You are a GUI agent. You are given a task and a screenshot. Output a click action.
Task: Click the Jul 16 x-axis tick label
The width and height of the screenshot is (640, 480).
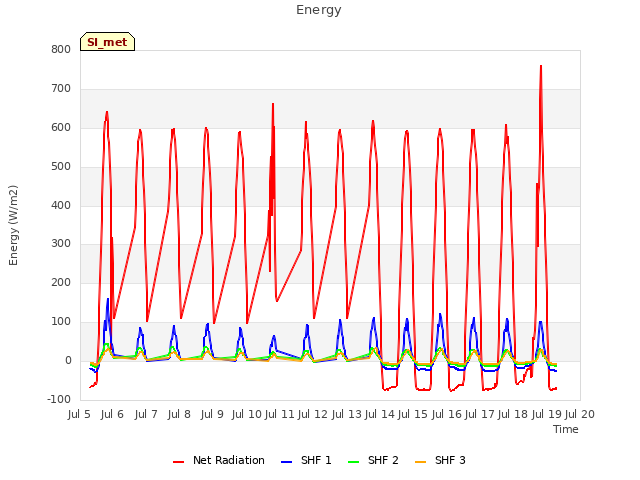pos(446,414)
